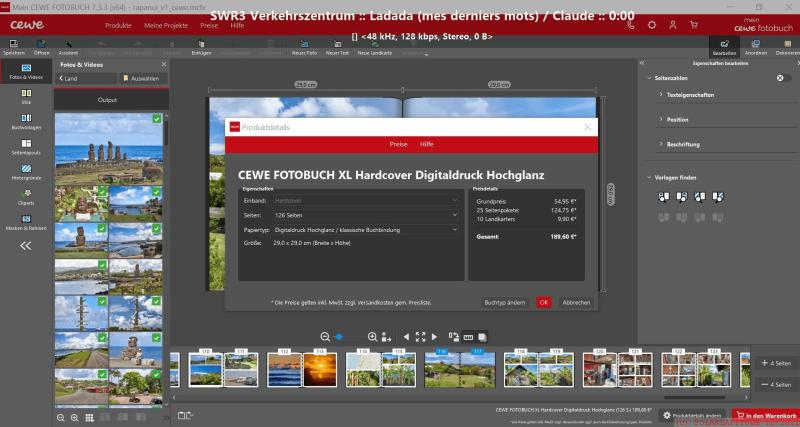Collapse the left sidebar double arrow
Screen dimensions: 800x427
[26, 246]
